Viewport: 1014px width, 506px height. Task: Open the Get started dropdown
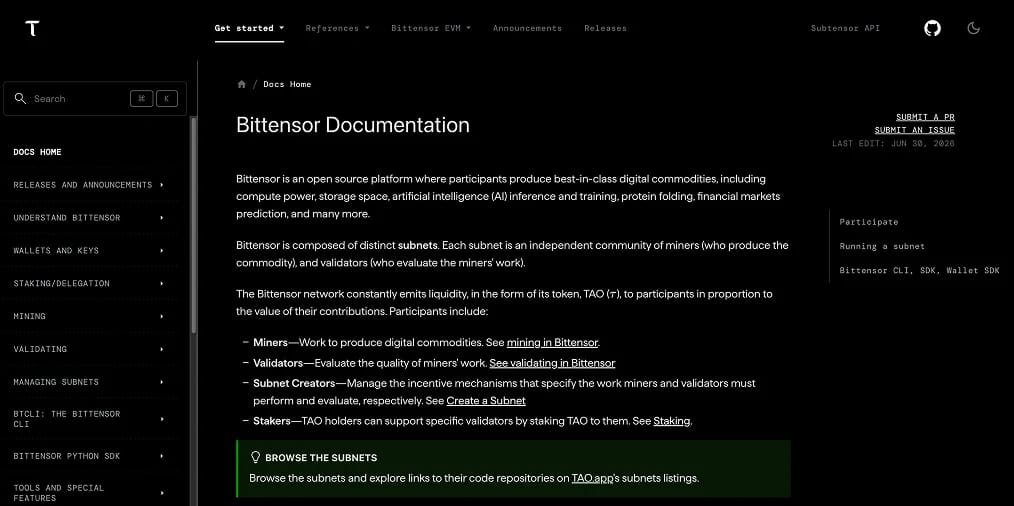pyautogui.click(x=249, y=28)
